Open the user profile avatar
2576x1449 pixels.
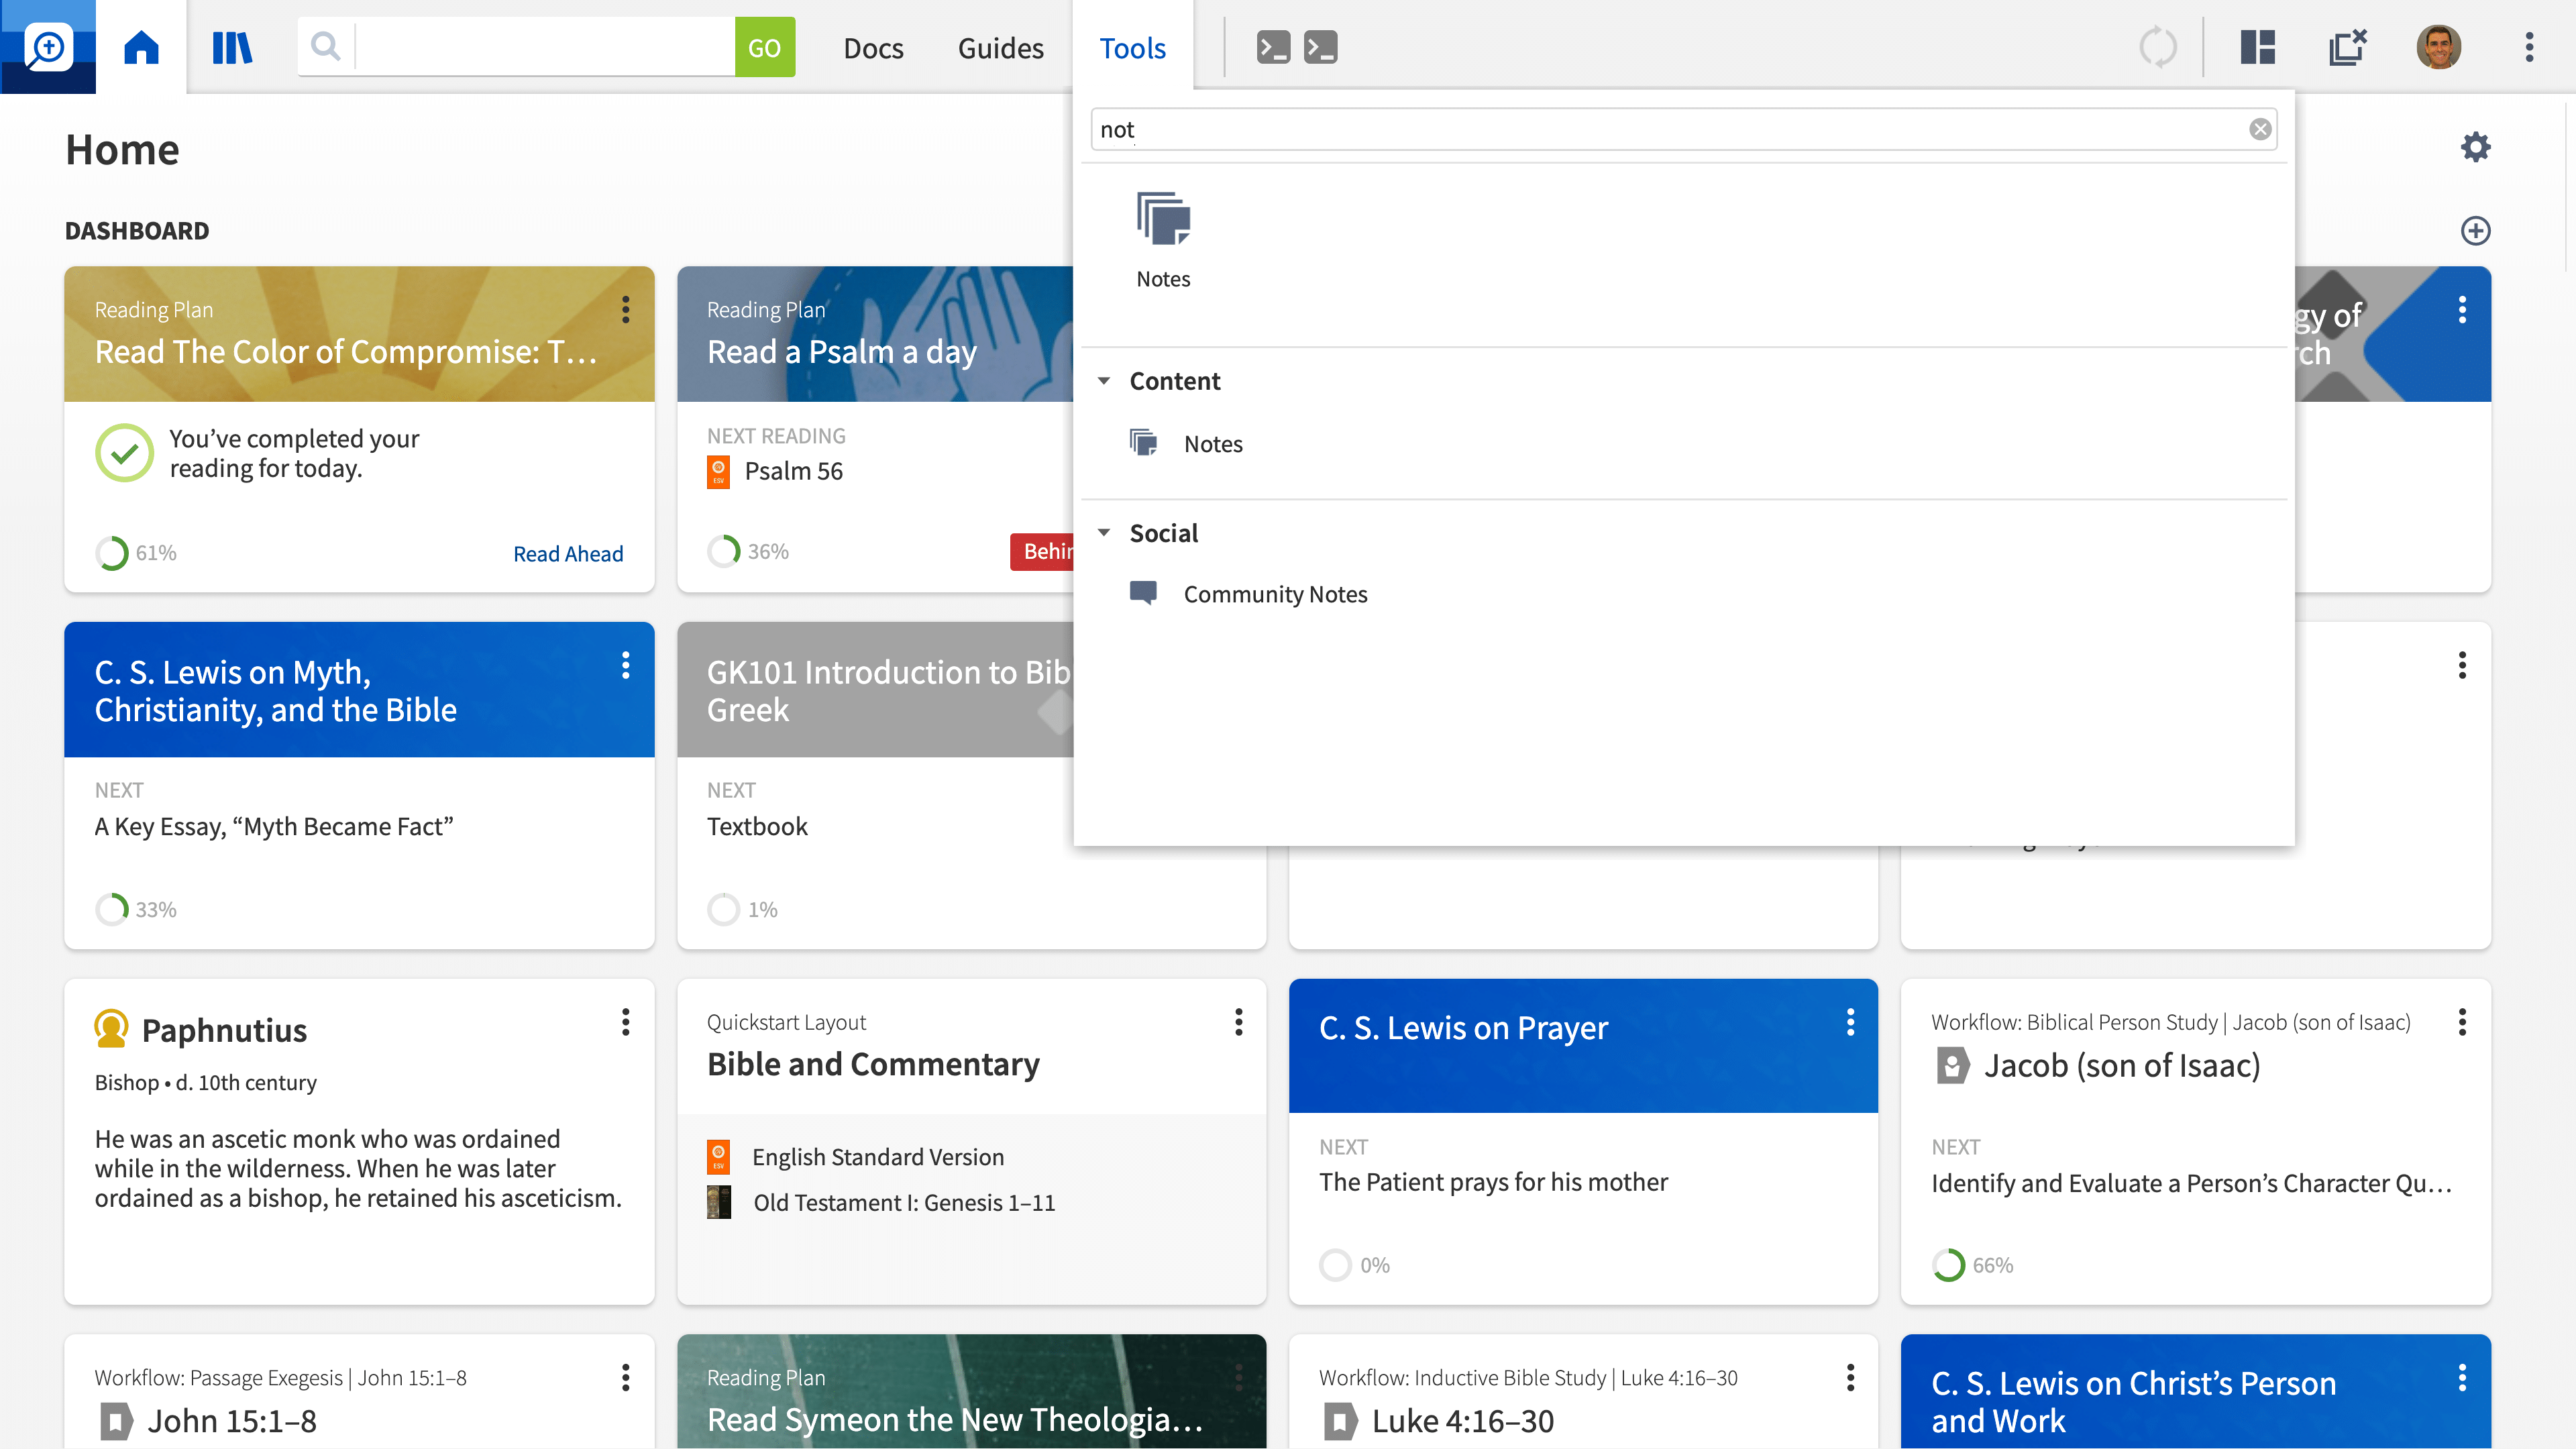pos(2438,47)
